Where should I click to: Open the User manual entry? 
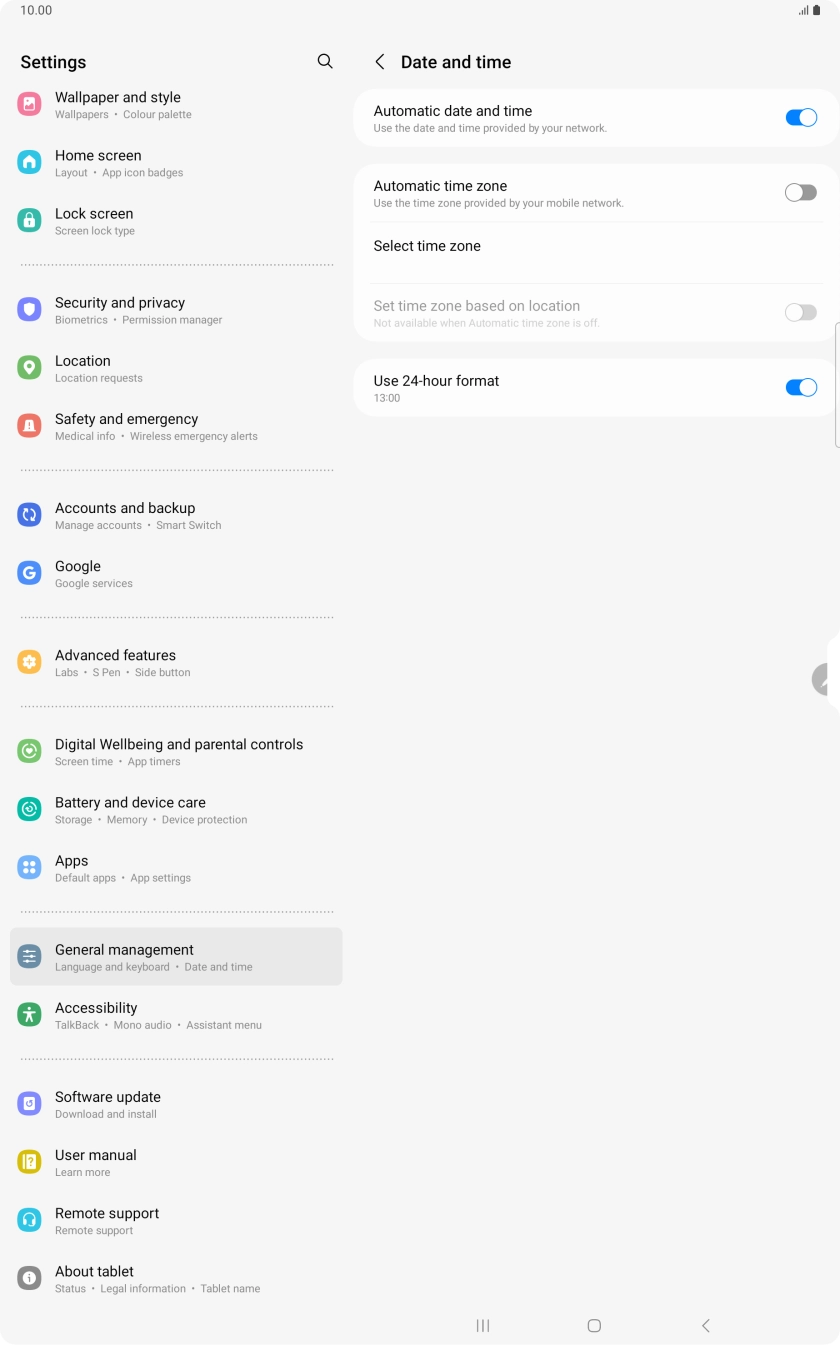pyautogui.click(x=176, y=1163)
